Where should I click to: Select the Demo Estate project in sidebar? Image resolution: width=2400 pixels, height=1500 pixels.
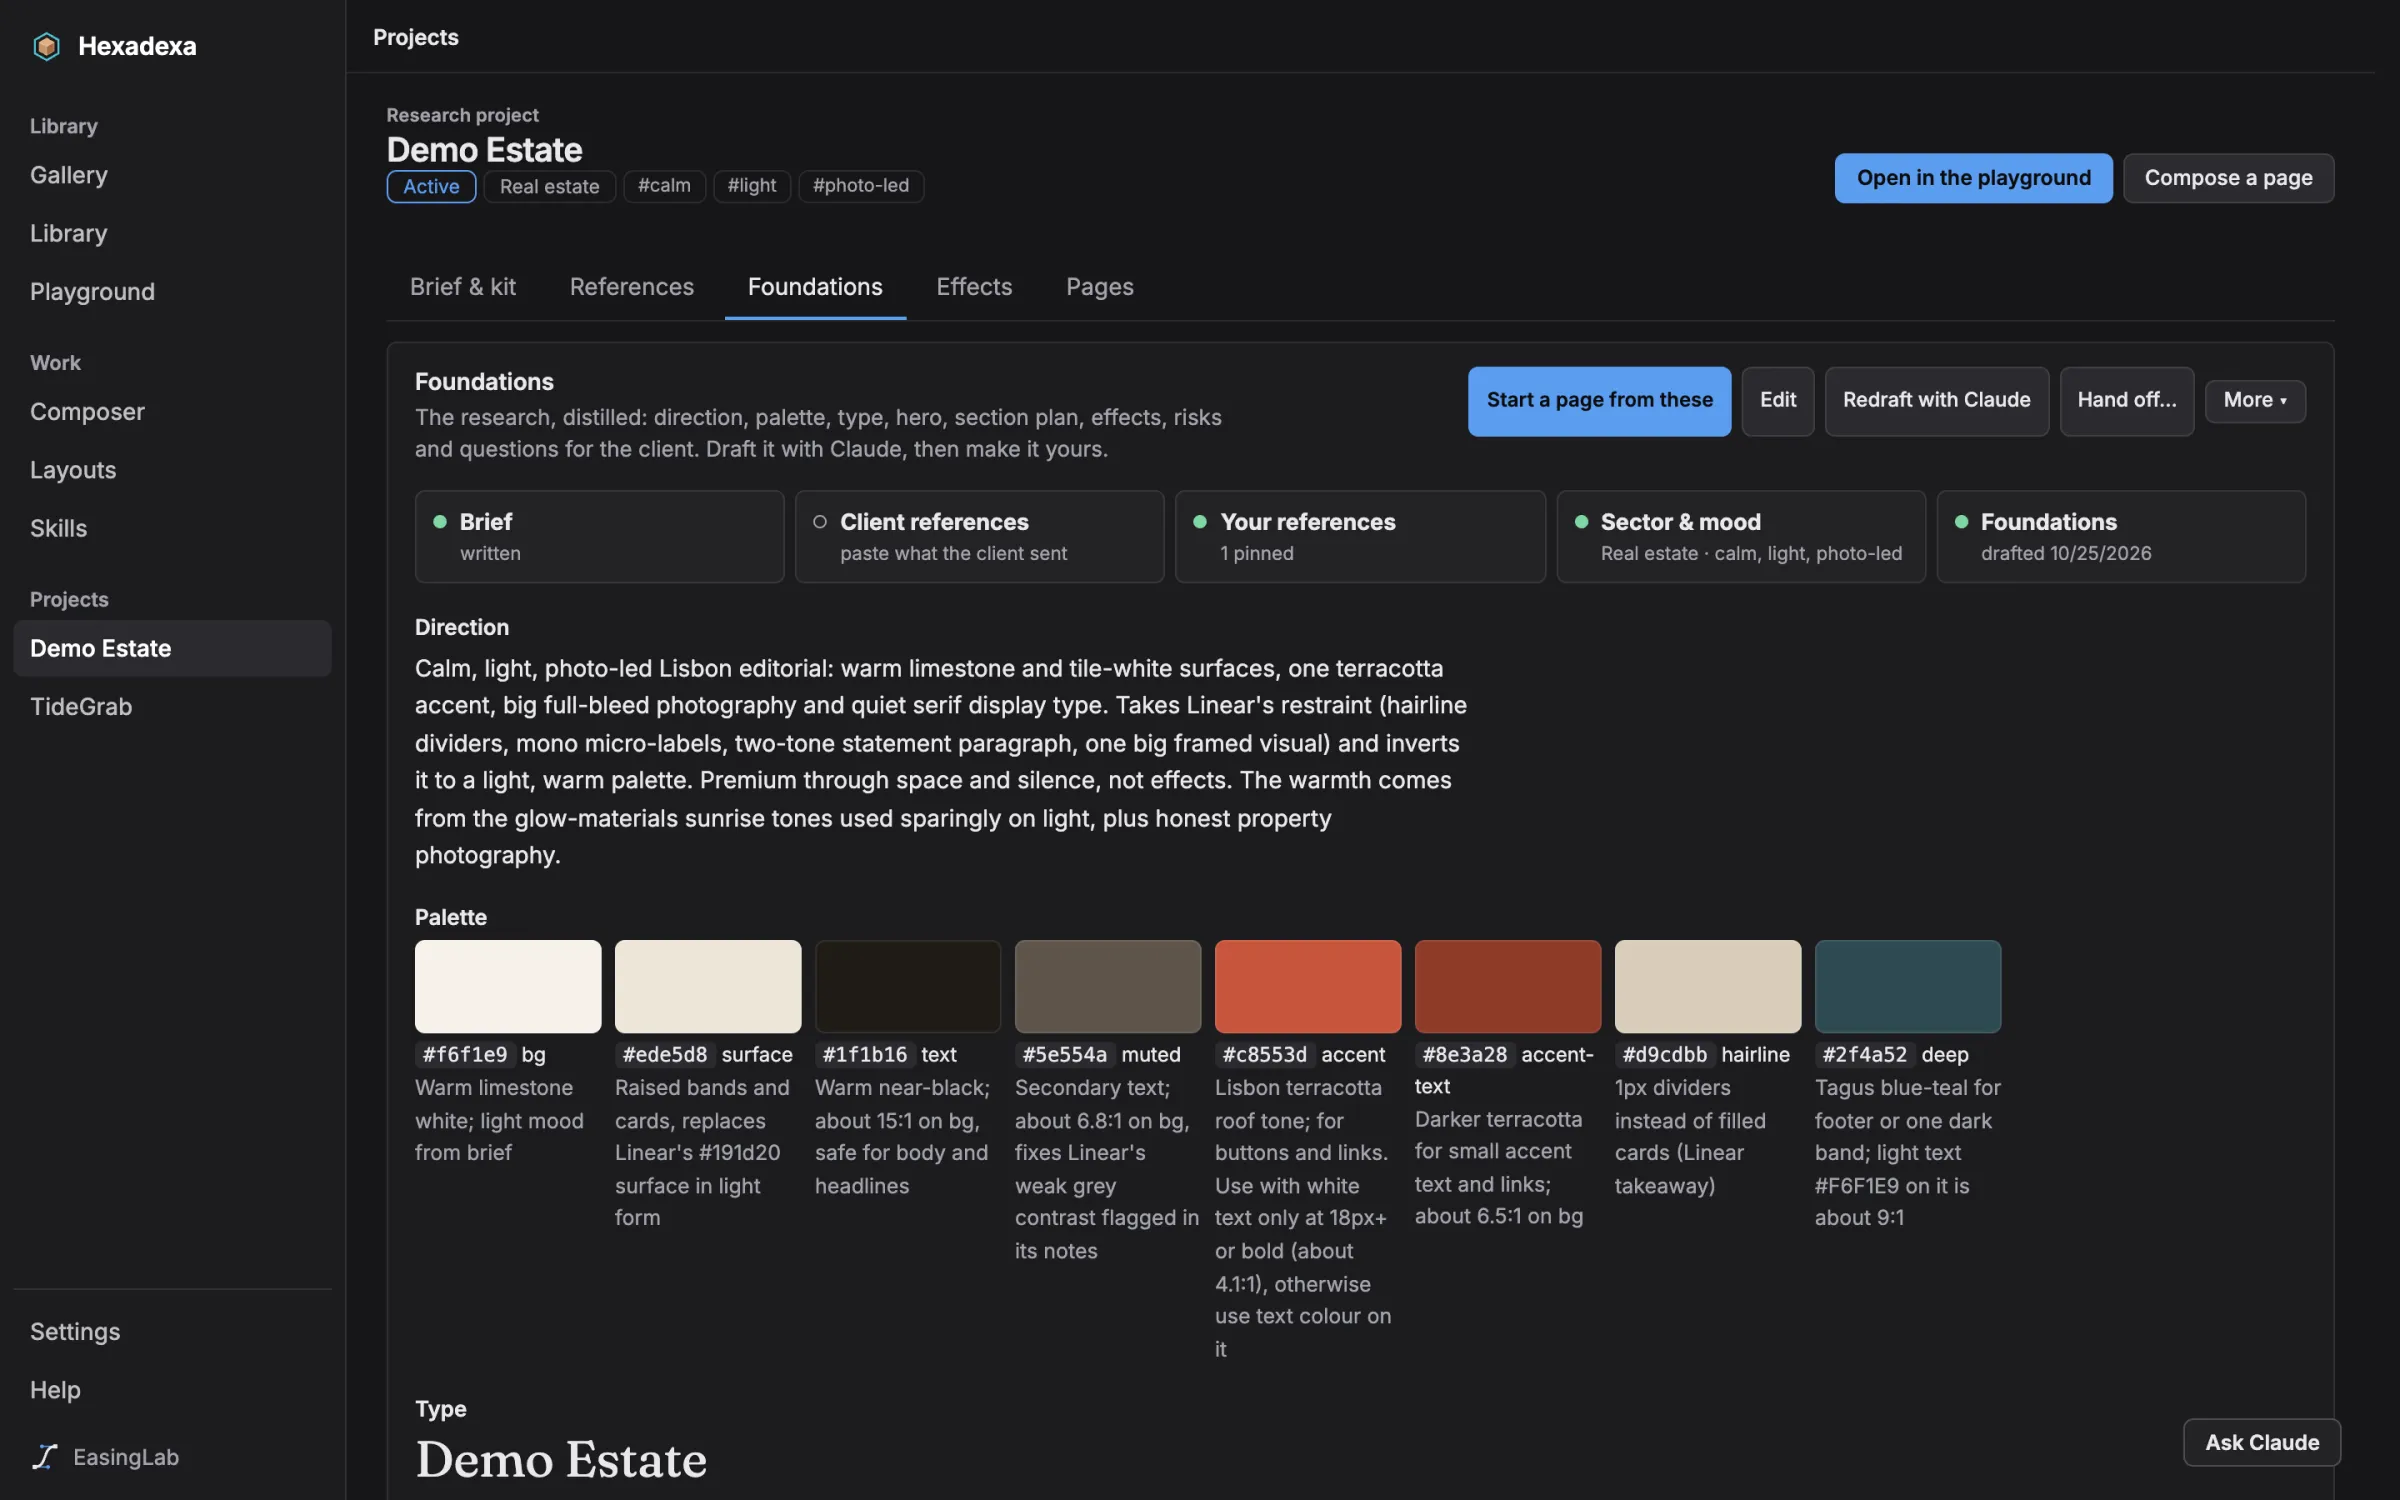pyautogui.click(x=172, y=648)
